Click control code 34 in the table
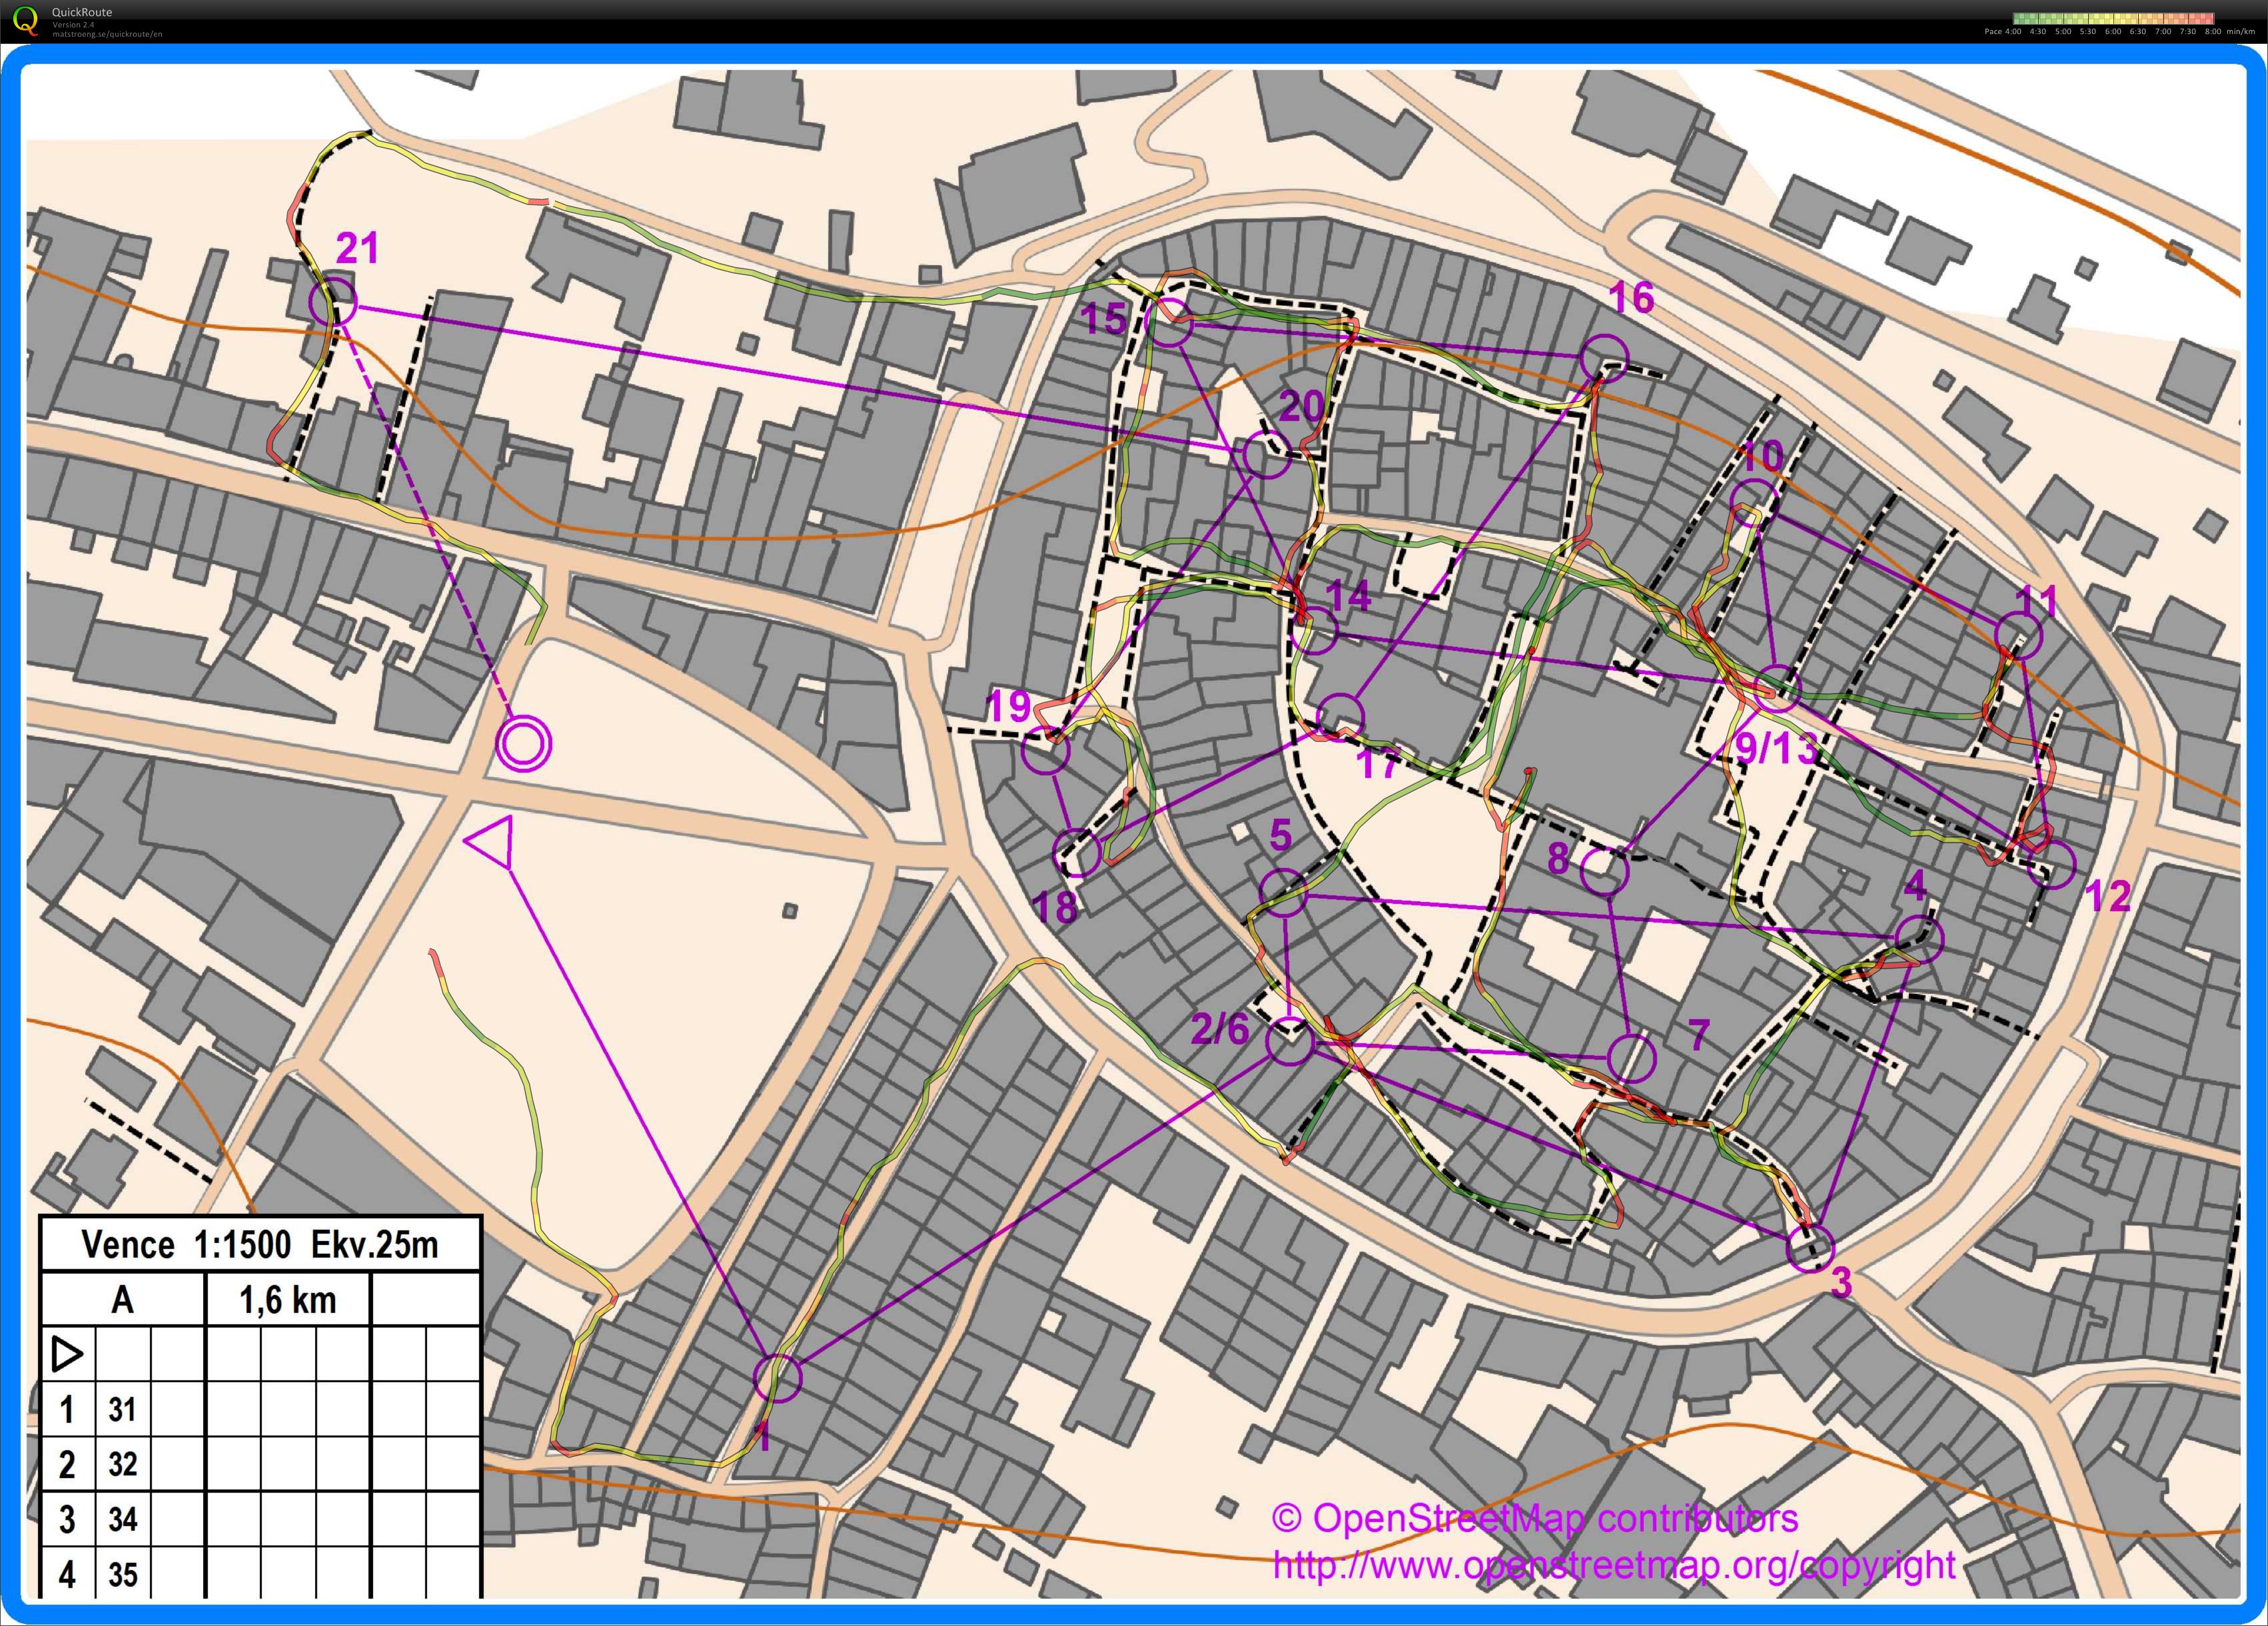The height and width of the screenshot is (1626, 2268). click(x=122, y=1519)
